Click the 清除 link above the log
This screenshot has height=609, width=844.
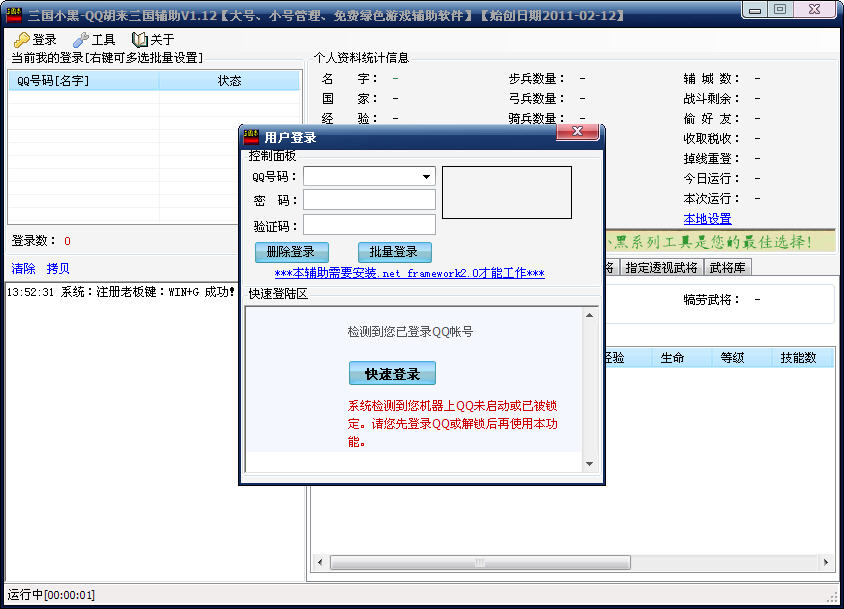[x=23, y=268]
